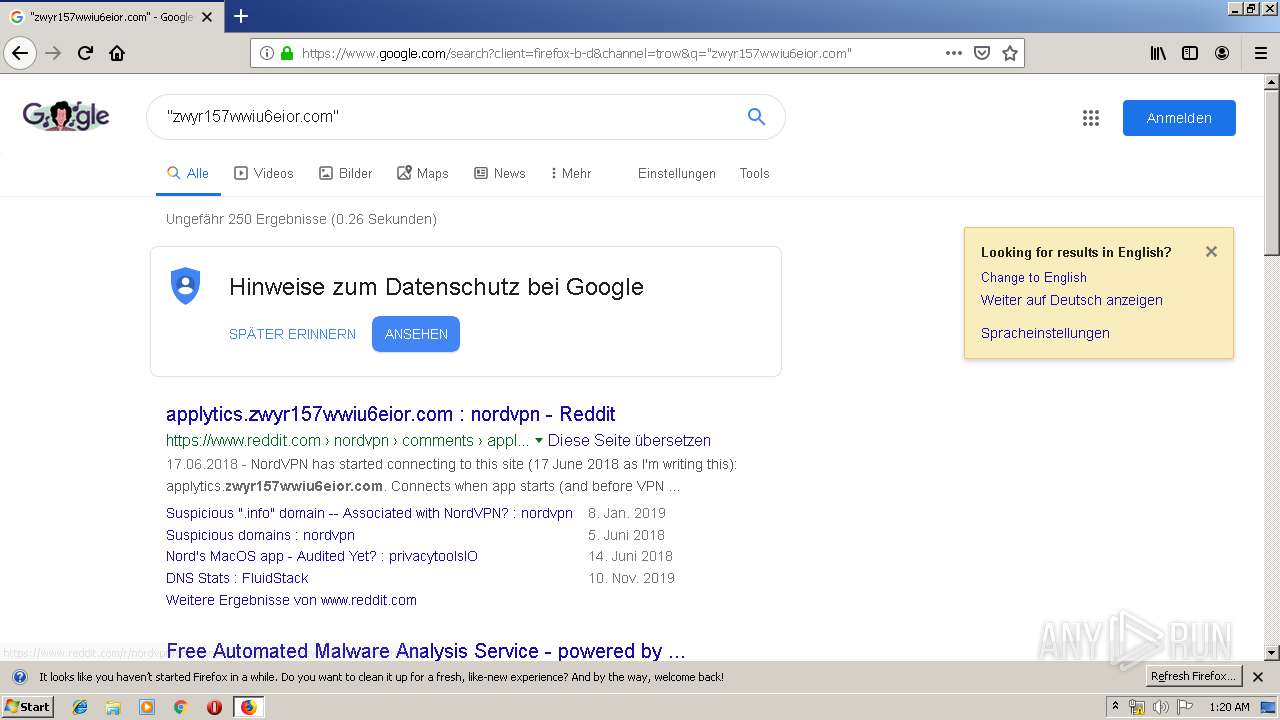Click the Firefox taskbar button

pyautogui.click(x=248, y=707)
